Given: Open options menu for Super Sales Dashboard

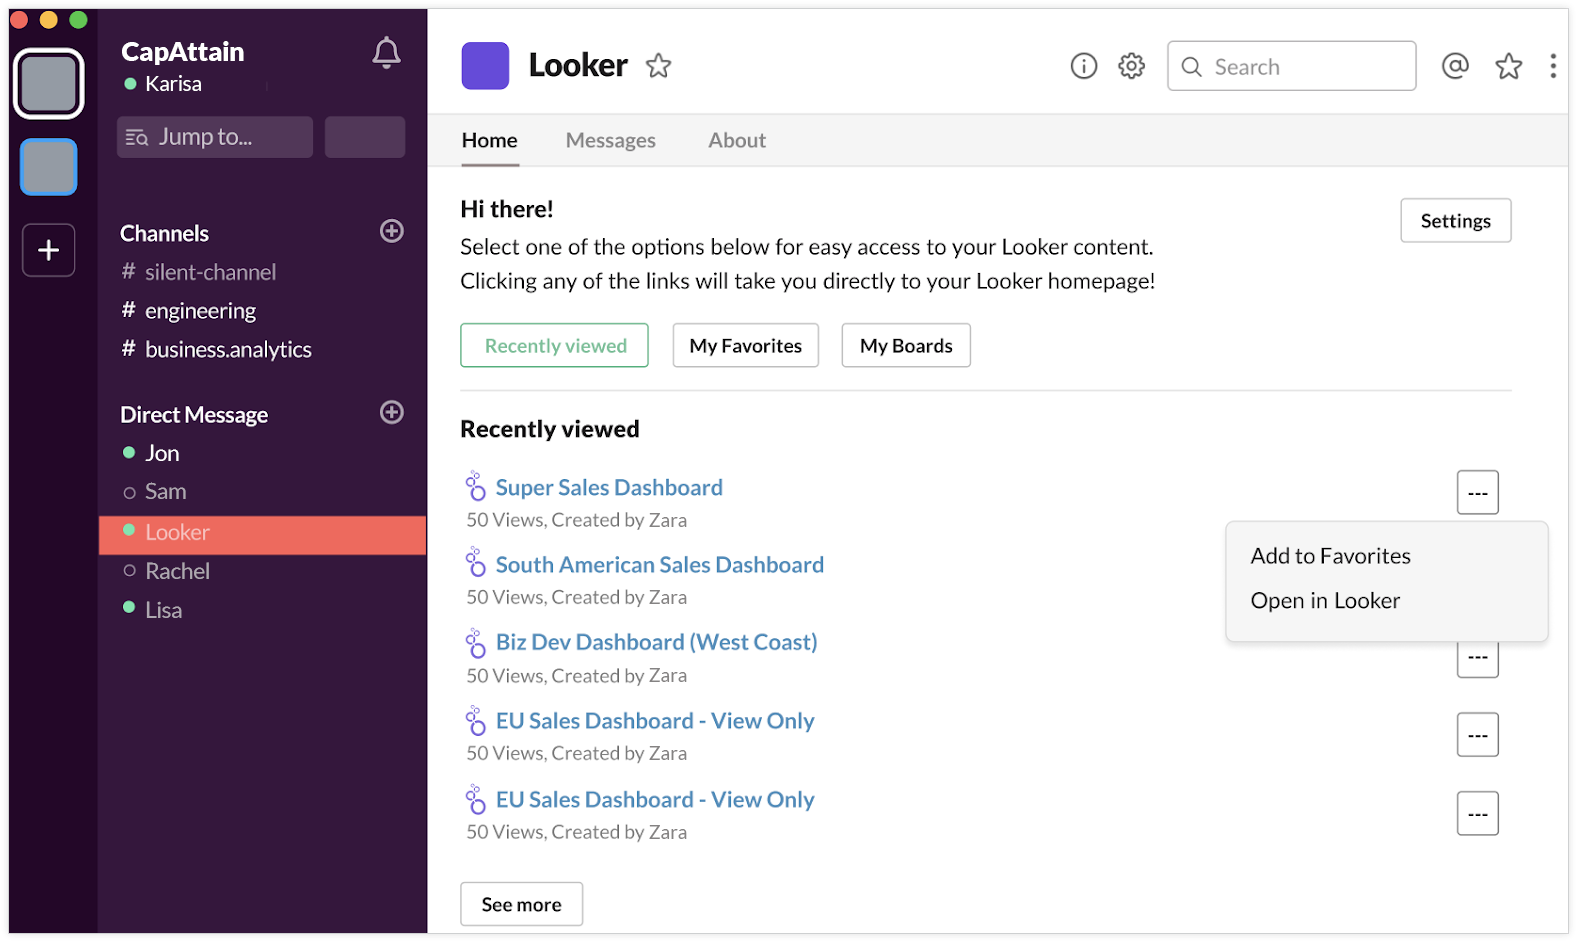Looking at the screenshot, I should click(x=1477, y=492).
